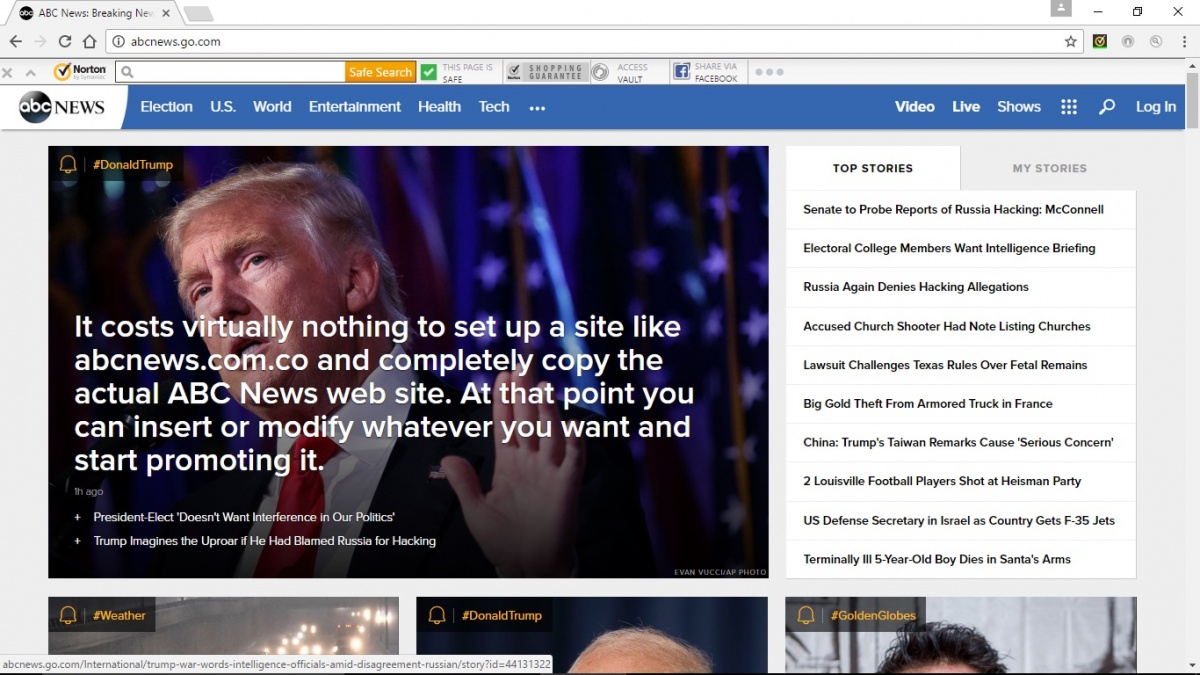Click Log In
1200x675 pixels.
point(1155,107)
